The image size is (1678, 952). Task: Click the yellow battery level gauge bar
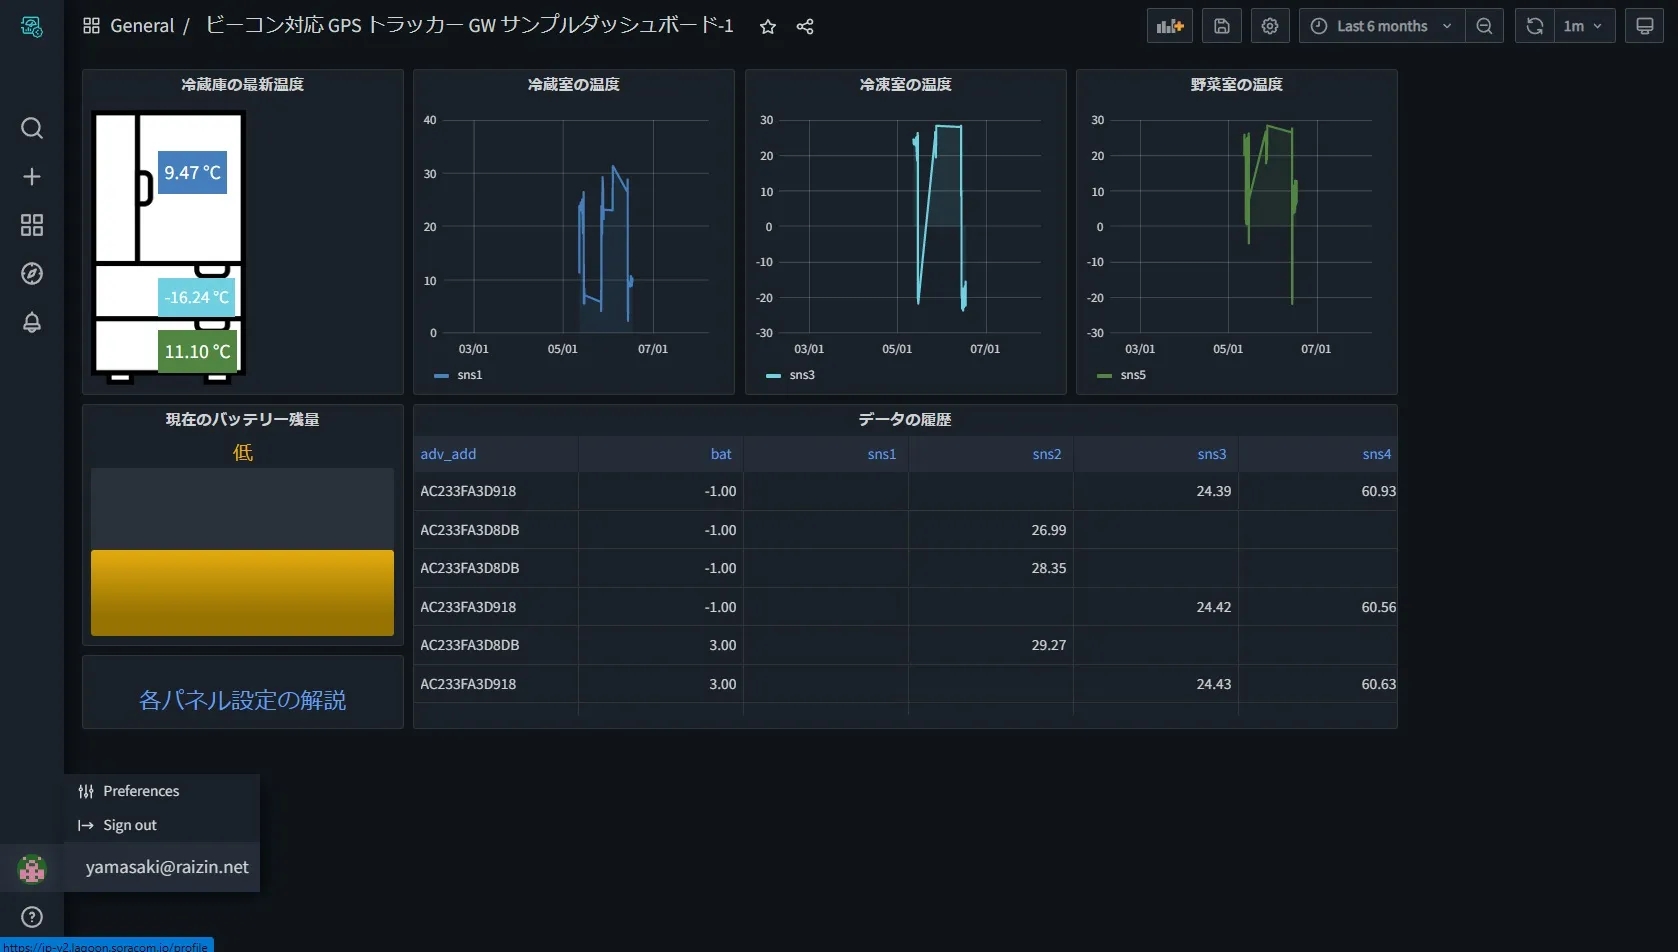(x=242, y=593)
